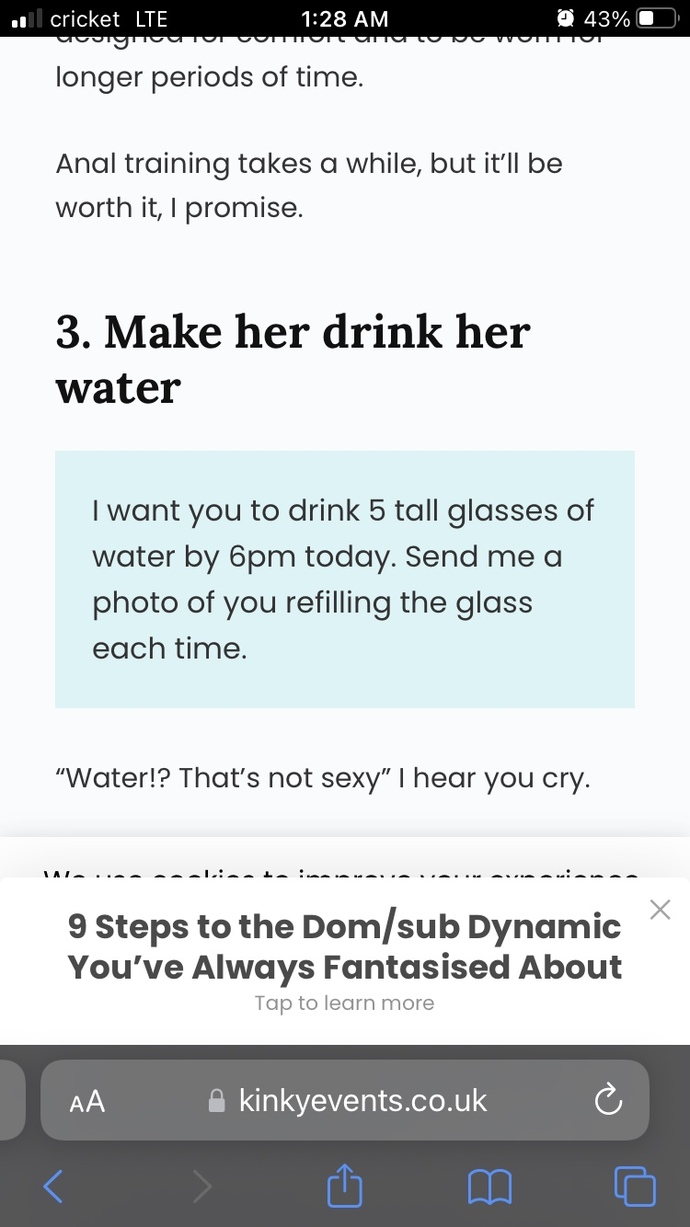Tap the 'Tap to learn more' text
The image size is (690, 1227).
(344, 1003)
